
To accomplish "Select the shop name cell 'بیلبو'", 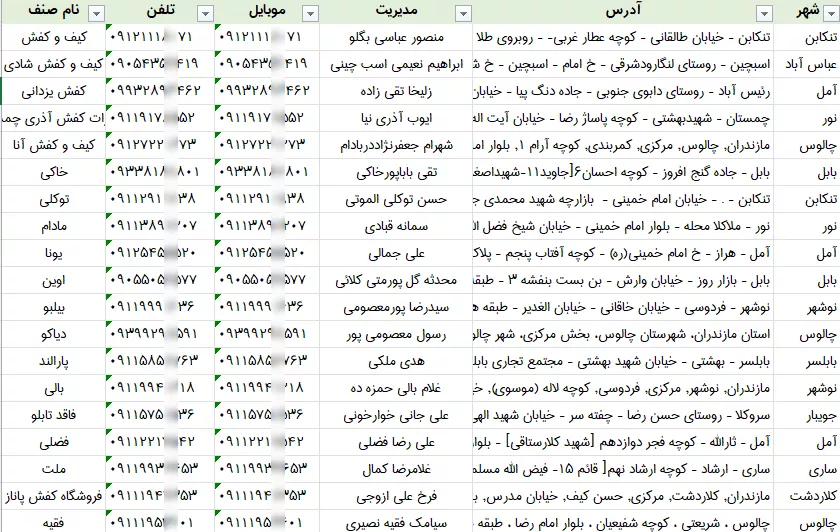I will point(54,308).
